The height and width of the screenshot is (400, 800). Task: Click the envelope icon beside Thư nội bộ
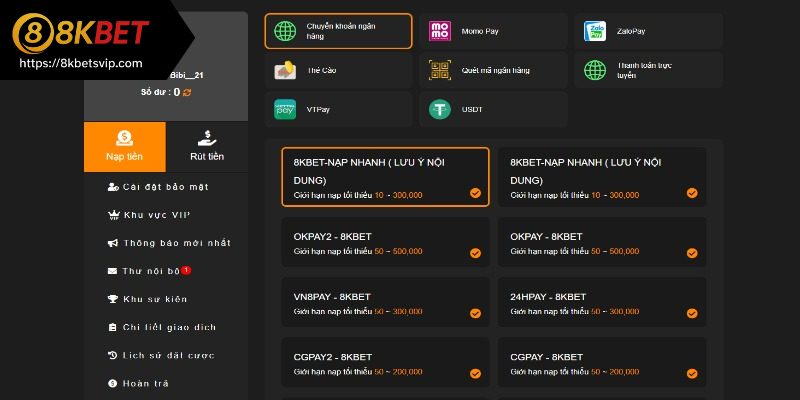click(113, 271)
